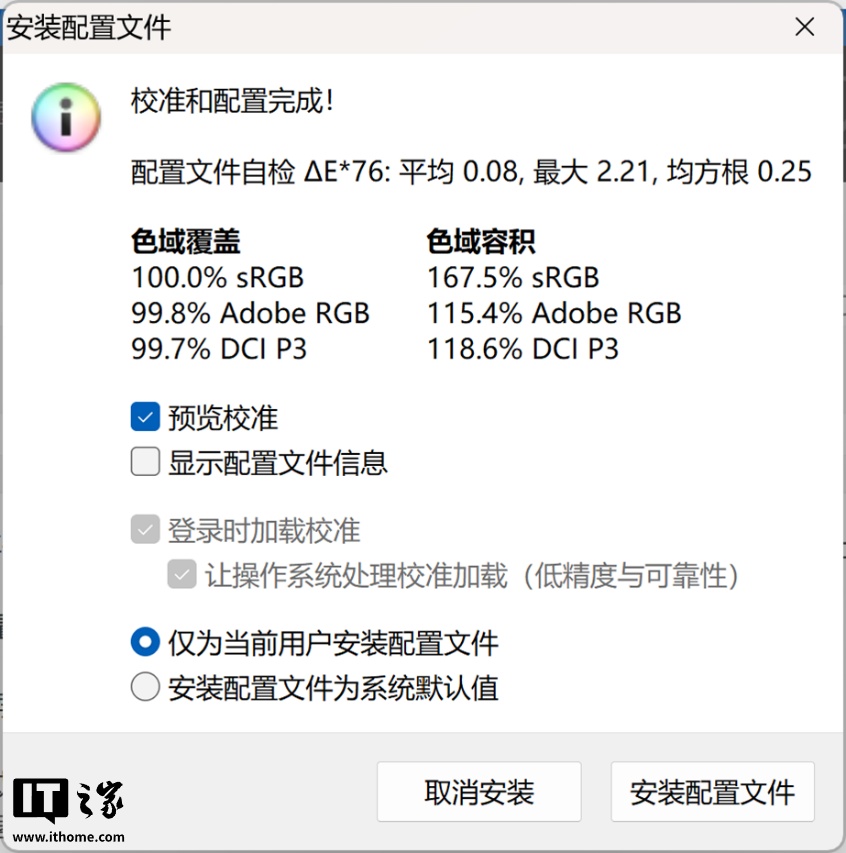This screenshot has height=853, width=846.
Task: Uncheck the 预览校准 checkbox
Action: pyautogui.click(x=146, y=417)
